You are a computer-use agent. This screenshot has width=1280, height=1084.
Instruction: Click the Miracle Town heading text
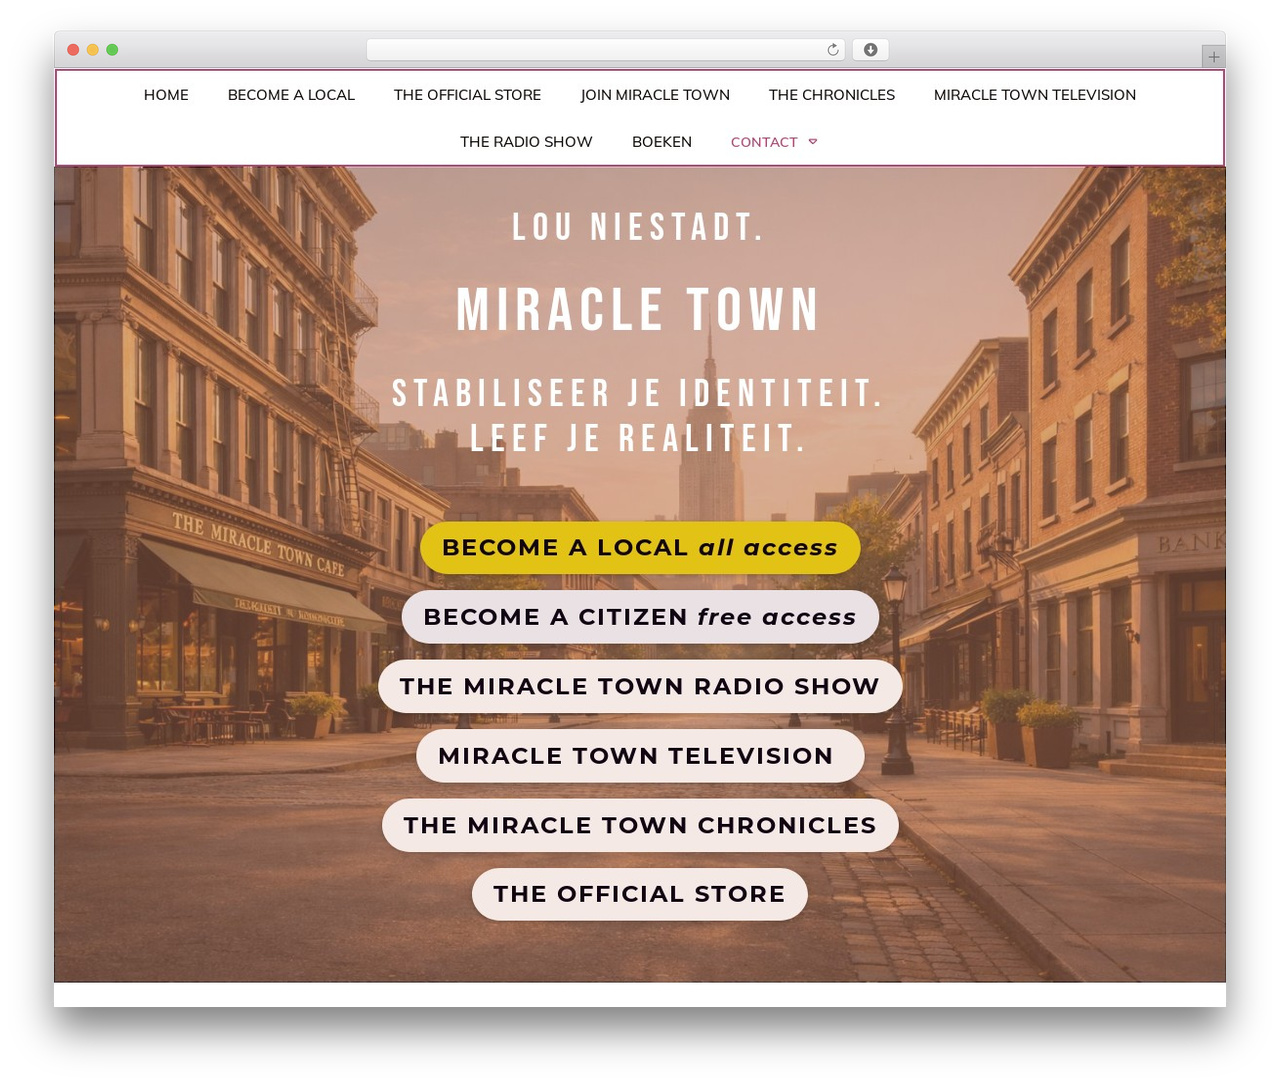[x=638, y=310]
